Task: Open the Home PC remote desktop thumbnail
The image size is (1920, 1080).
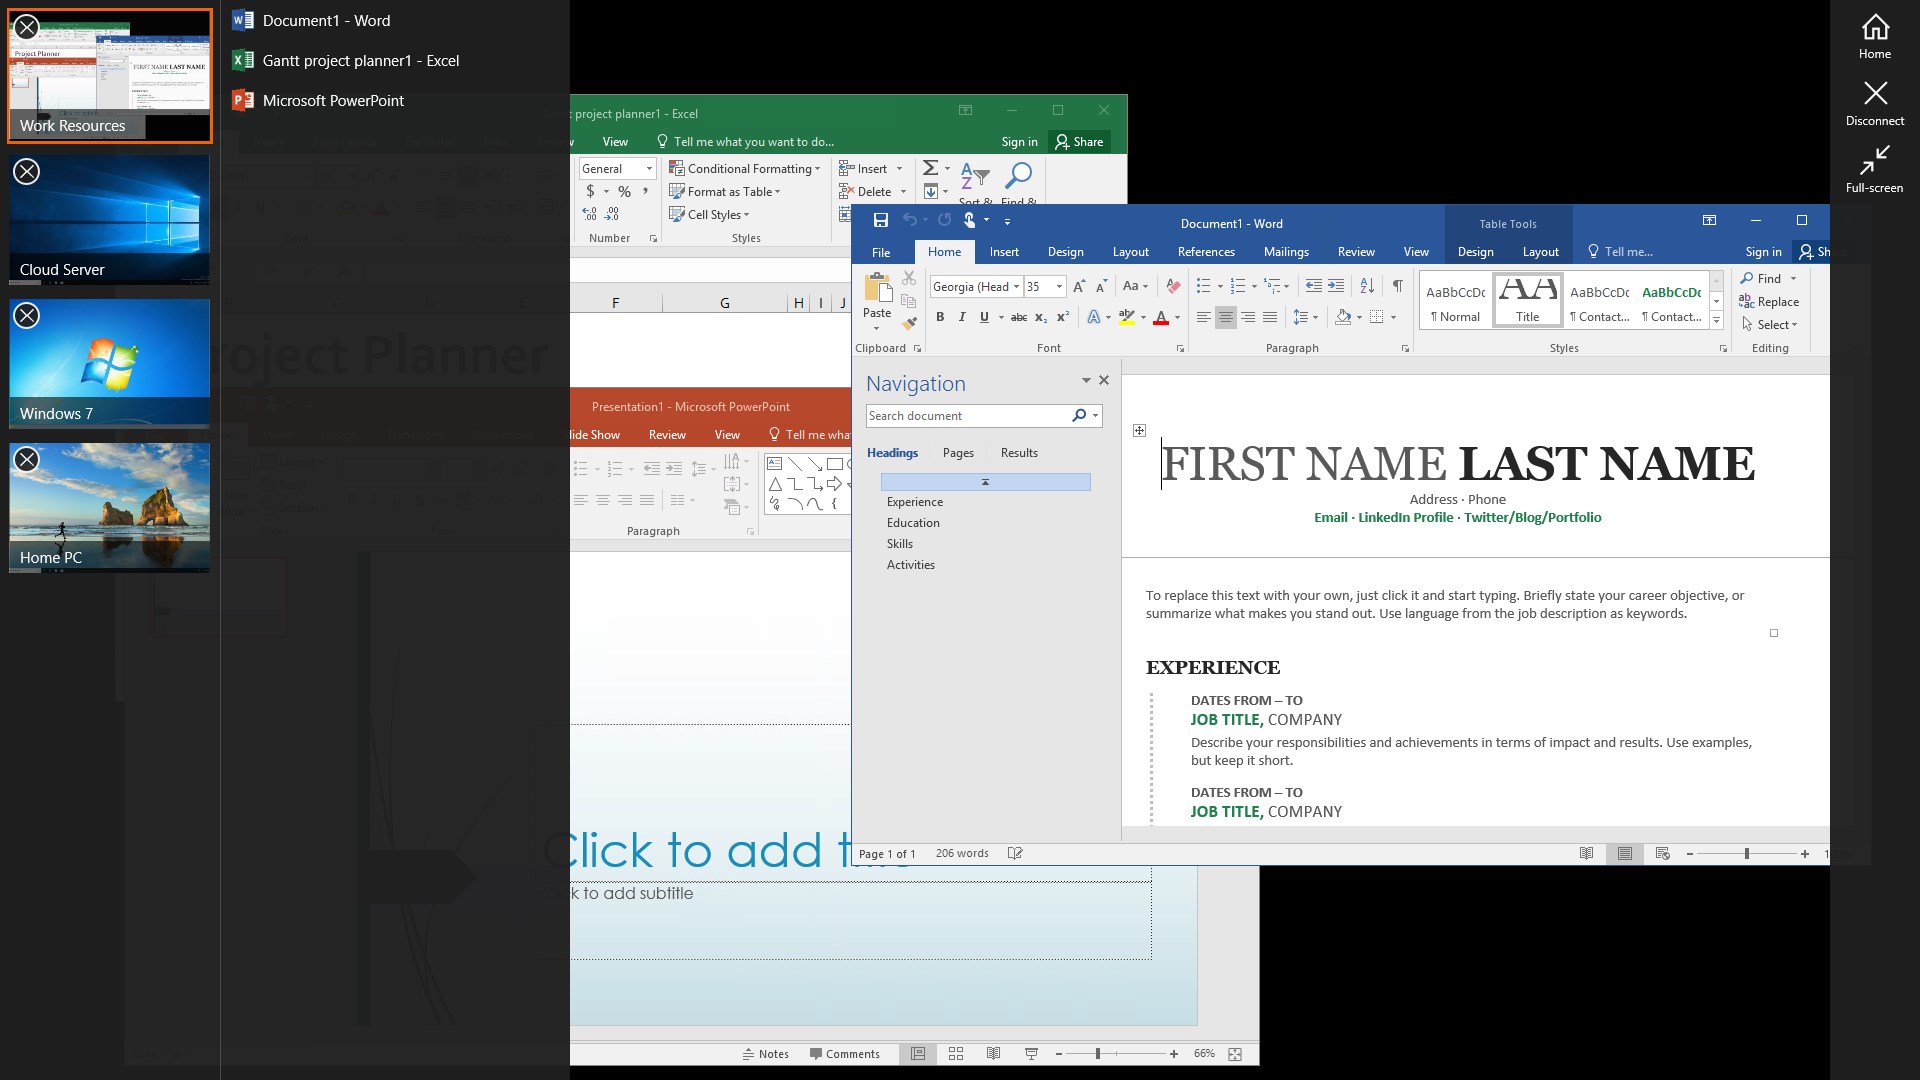Action: click(109, 507)
